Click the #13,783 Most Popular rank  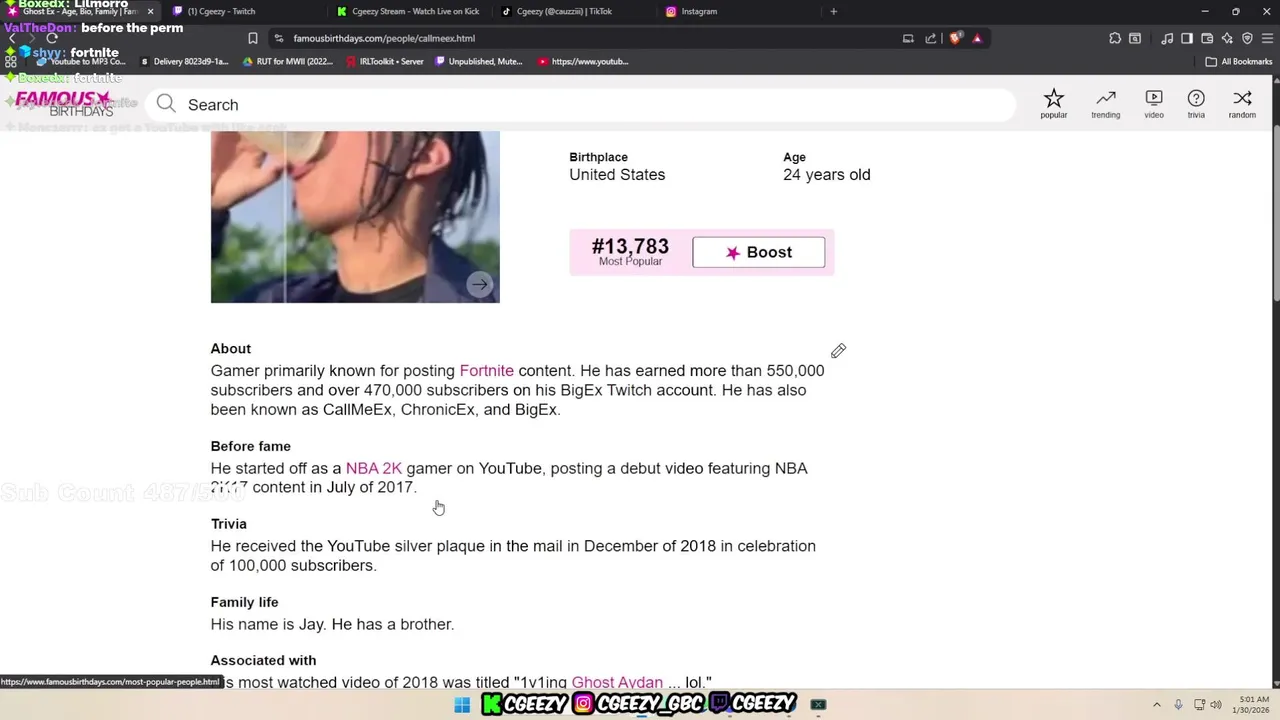(x=630, y=252)
